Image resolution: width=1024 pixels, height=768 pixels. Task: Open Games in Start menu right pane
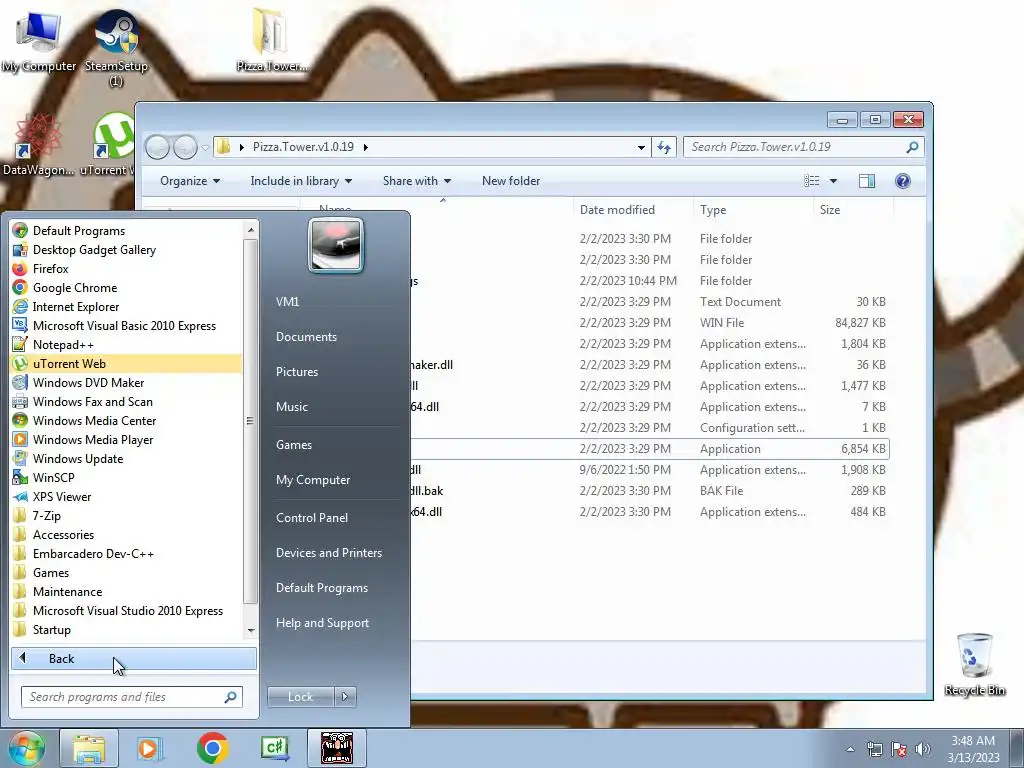[294, 444]
